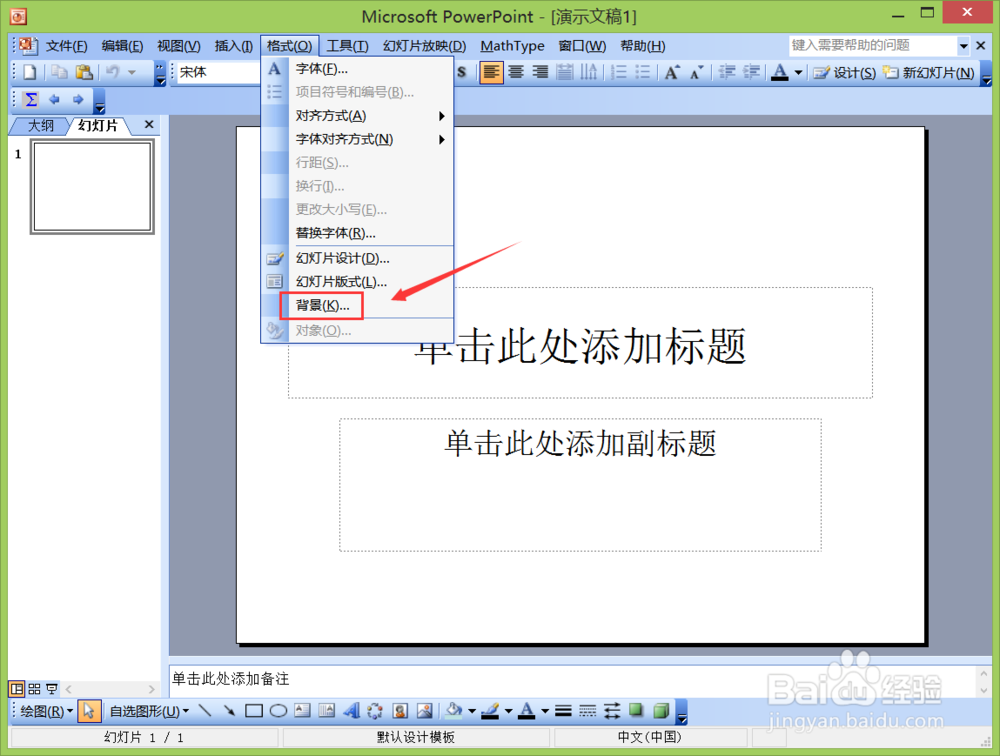
Task: Select the Arrow drawing tool
Action: point(229,710)
